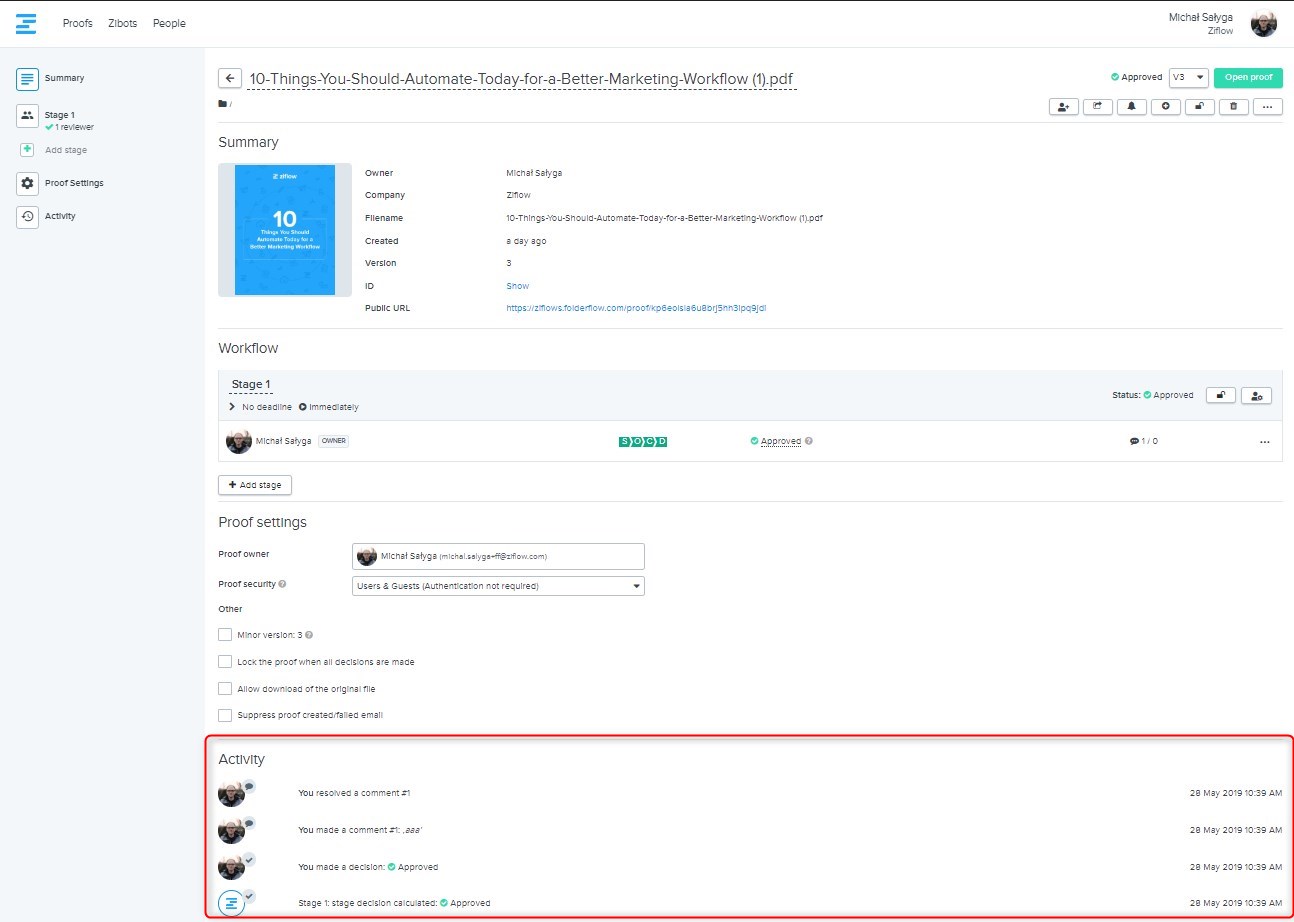Open Stage 1 reviewer settings icon
Viewport: 1294px width, 922px height.
(1256, 395)
